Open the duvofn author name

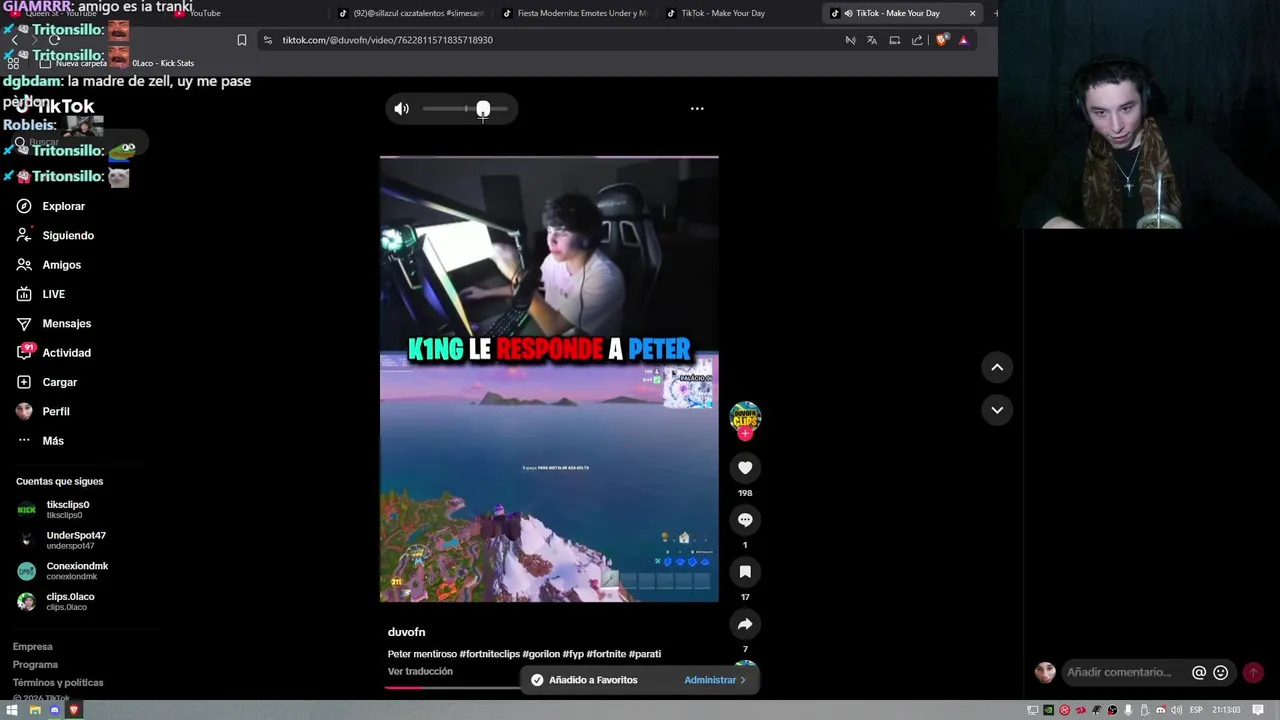click(x=406, y=632)
